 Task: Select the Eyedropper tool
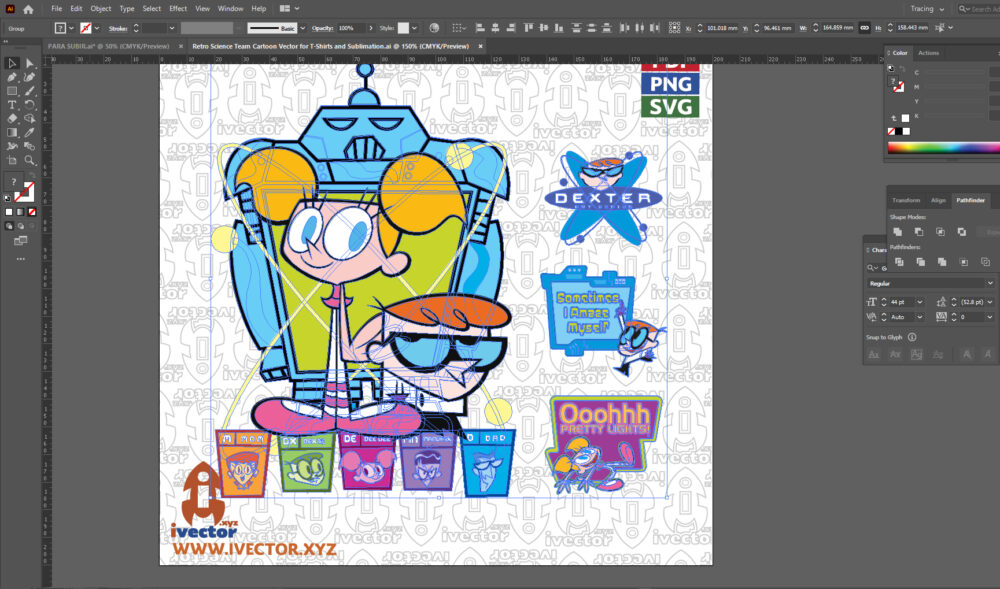tap(29, 133)
